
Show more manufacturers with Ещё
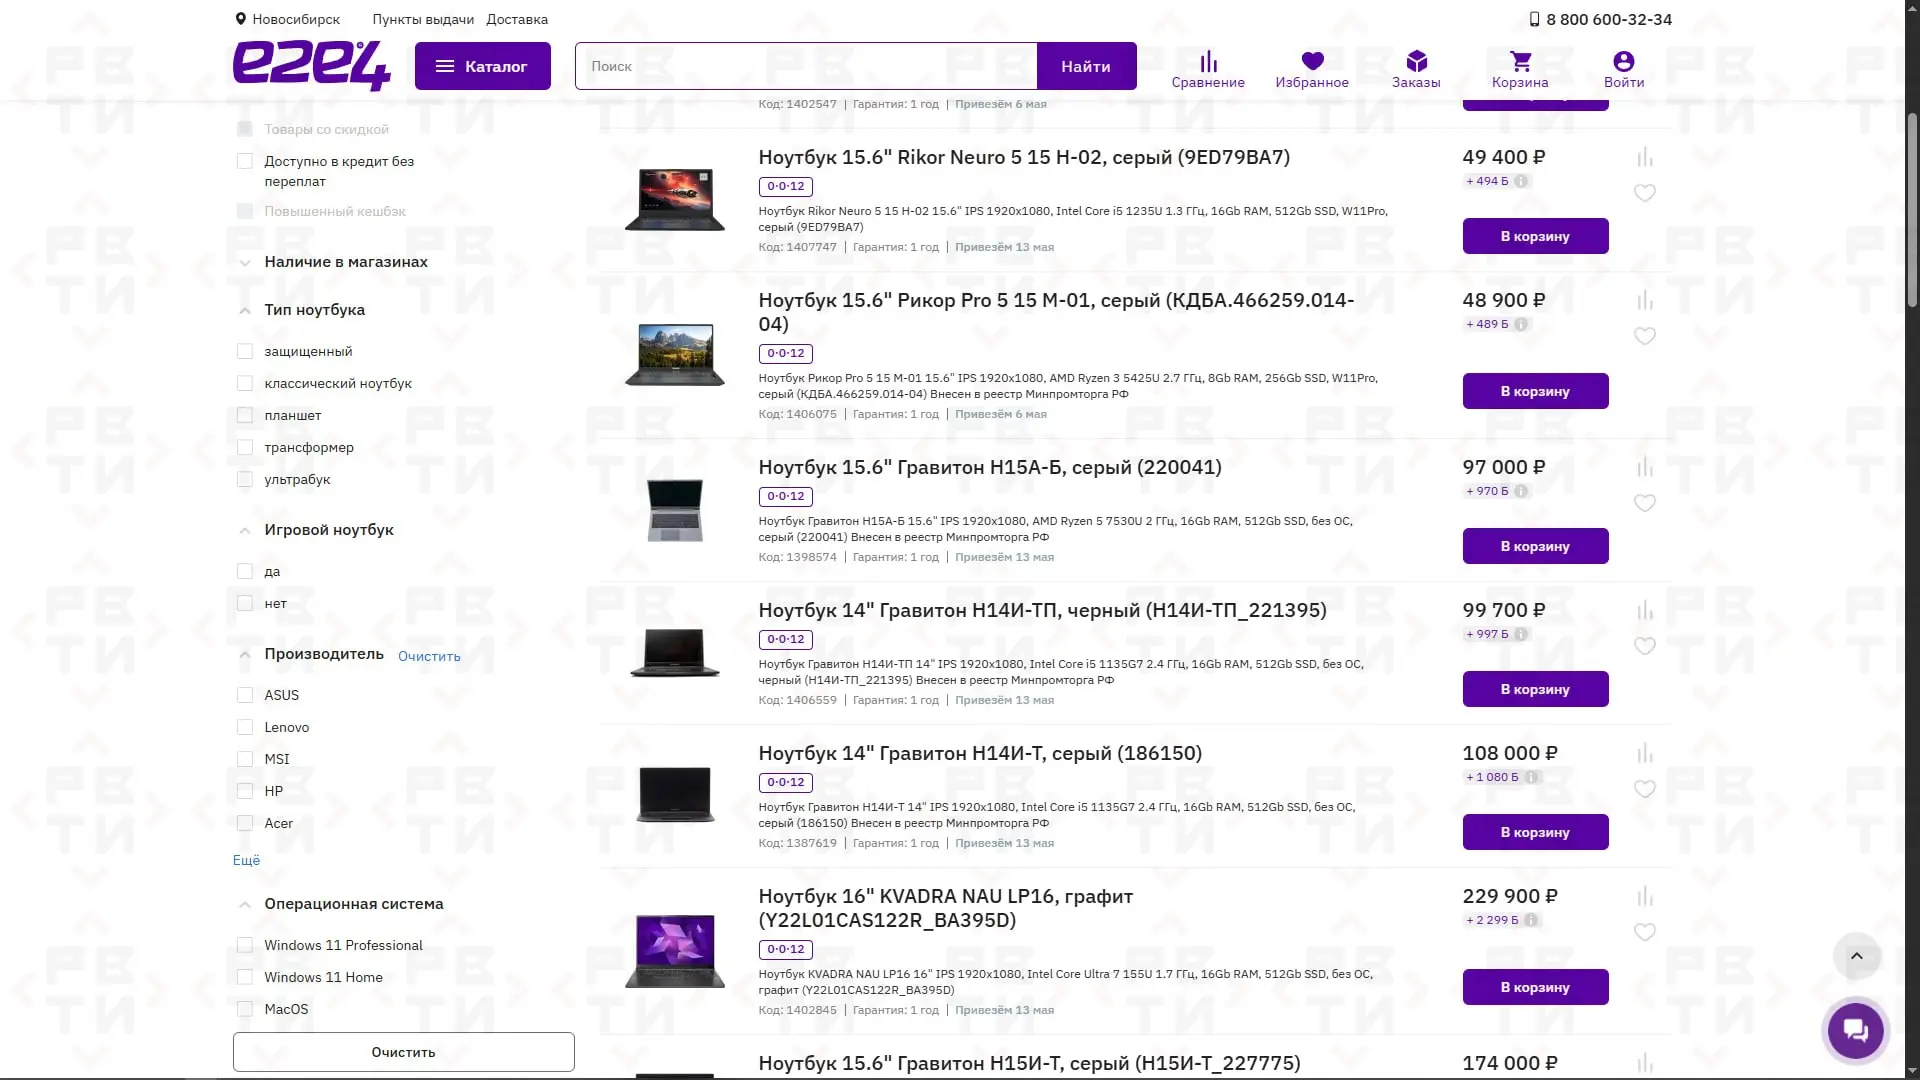(x=246, y=860)
